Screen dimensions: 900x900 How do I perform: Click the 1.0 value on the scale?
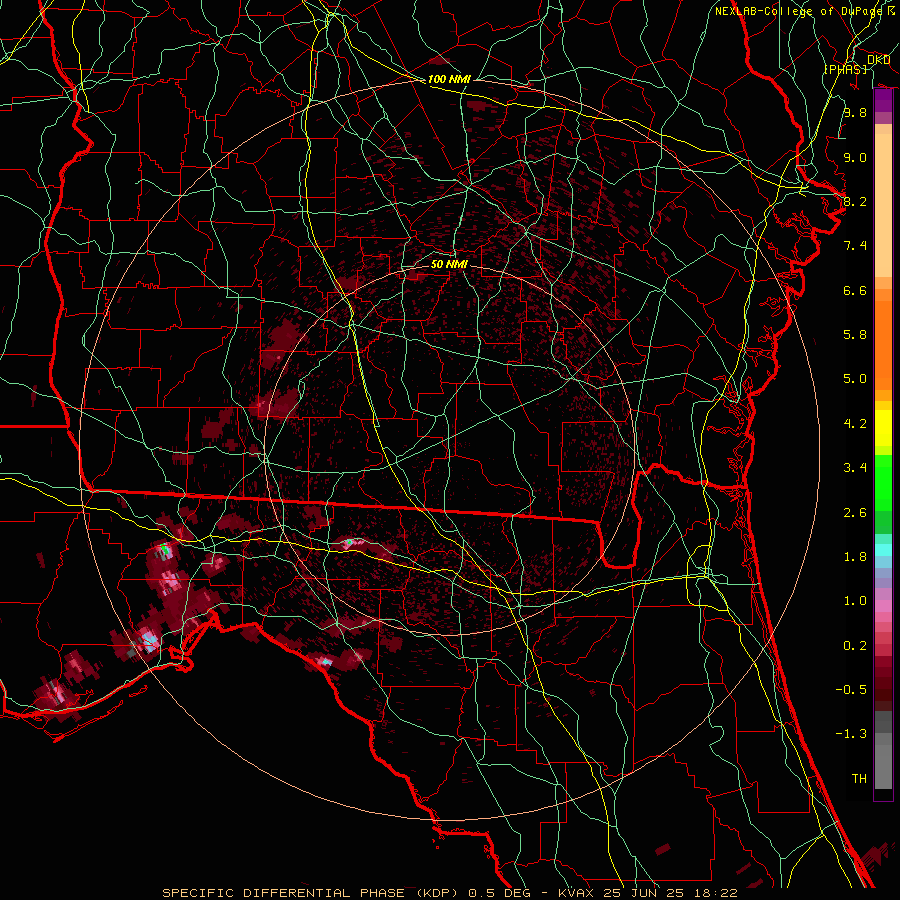855,601
